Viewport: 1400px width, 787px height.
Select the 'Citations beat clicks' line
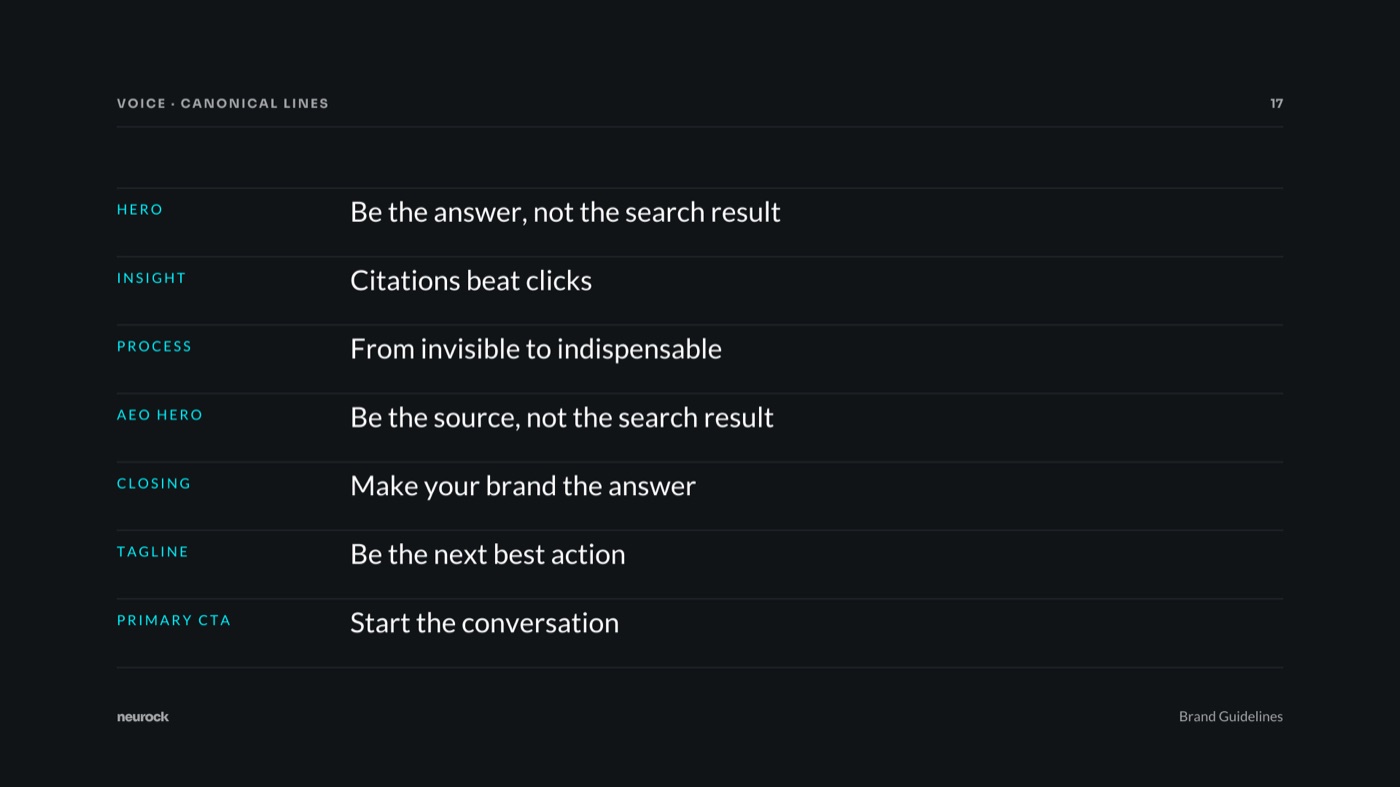point(471,281)
